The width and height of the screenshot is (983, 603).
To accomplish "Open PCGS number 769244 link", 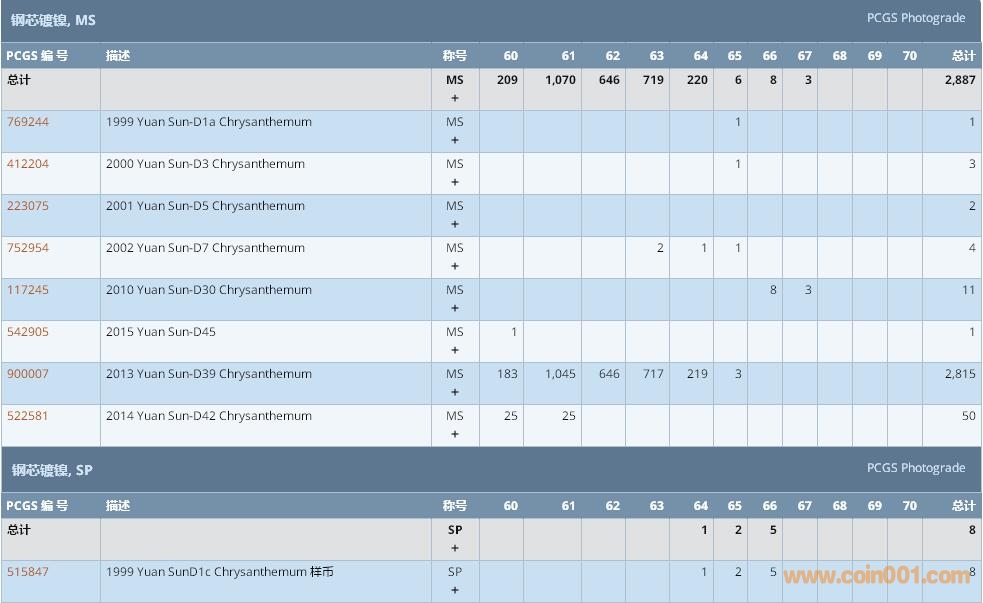I will tap(28, 122).
